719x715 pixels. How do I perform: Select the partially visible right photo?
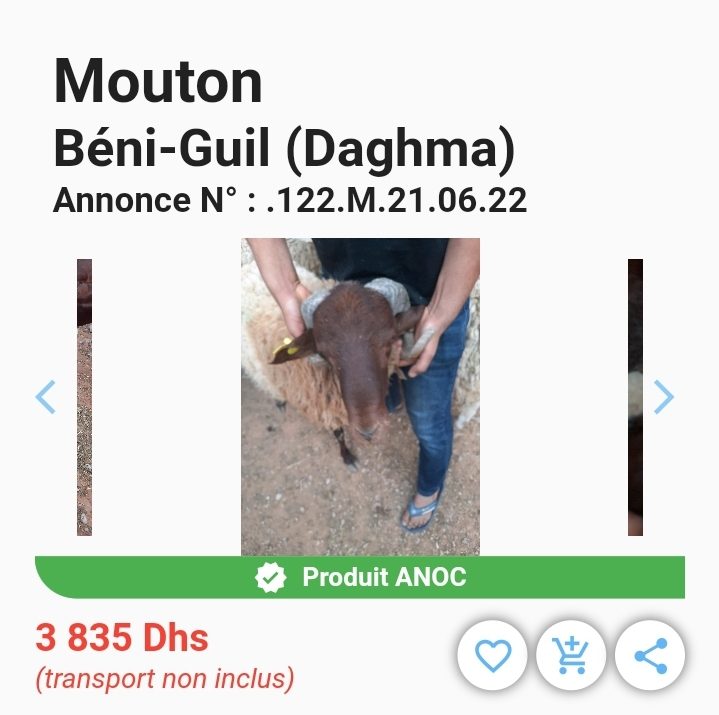636,397
